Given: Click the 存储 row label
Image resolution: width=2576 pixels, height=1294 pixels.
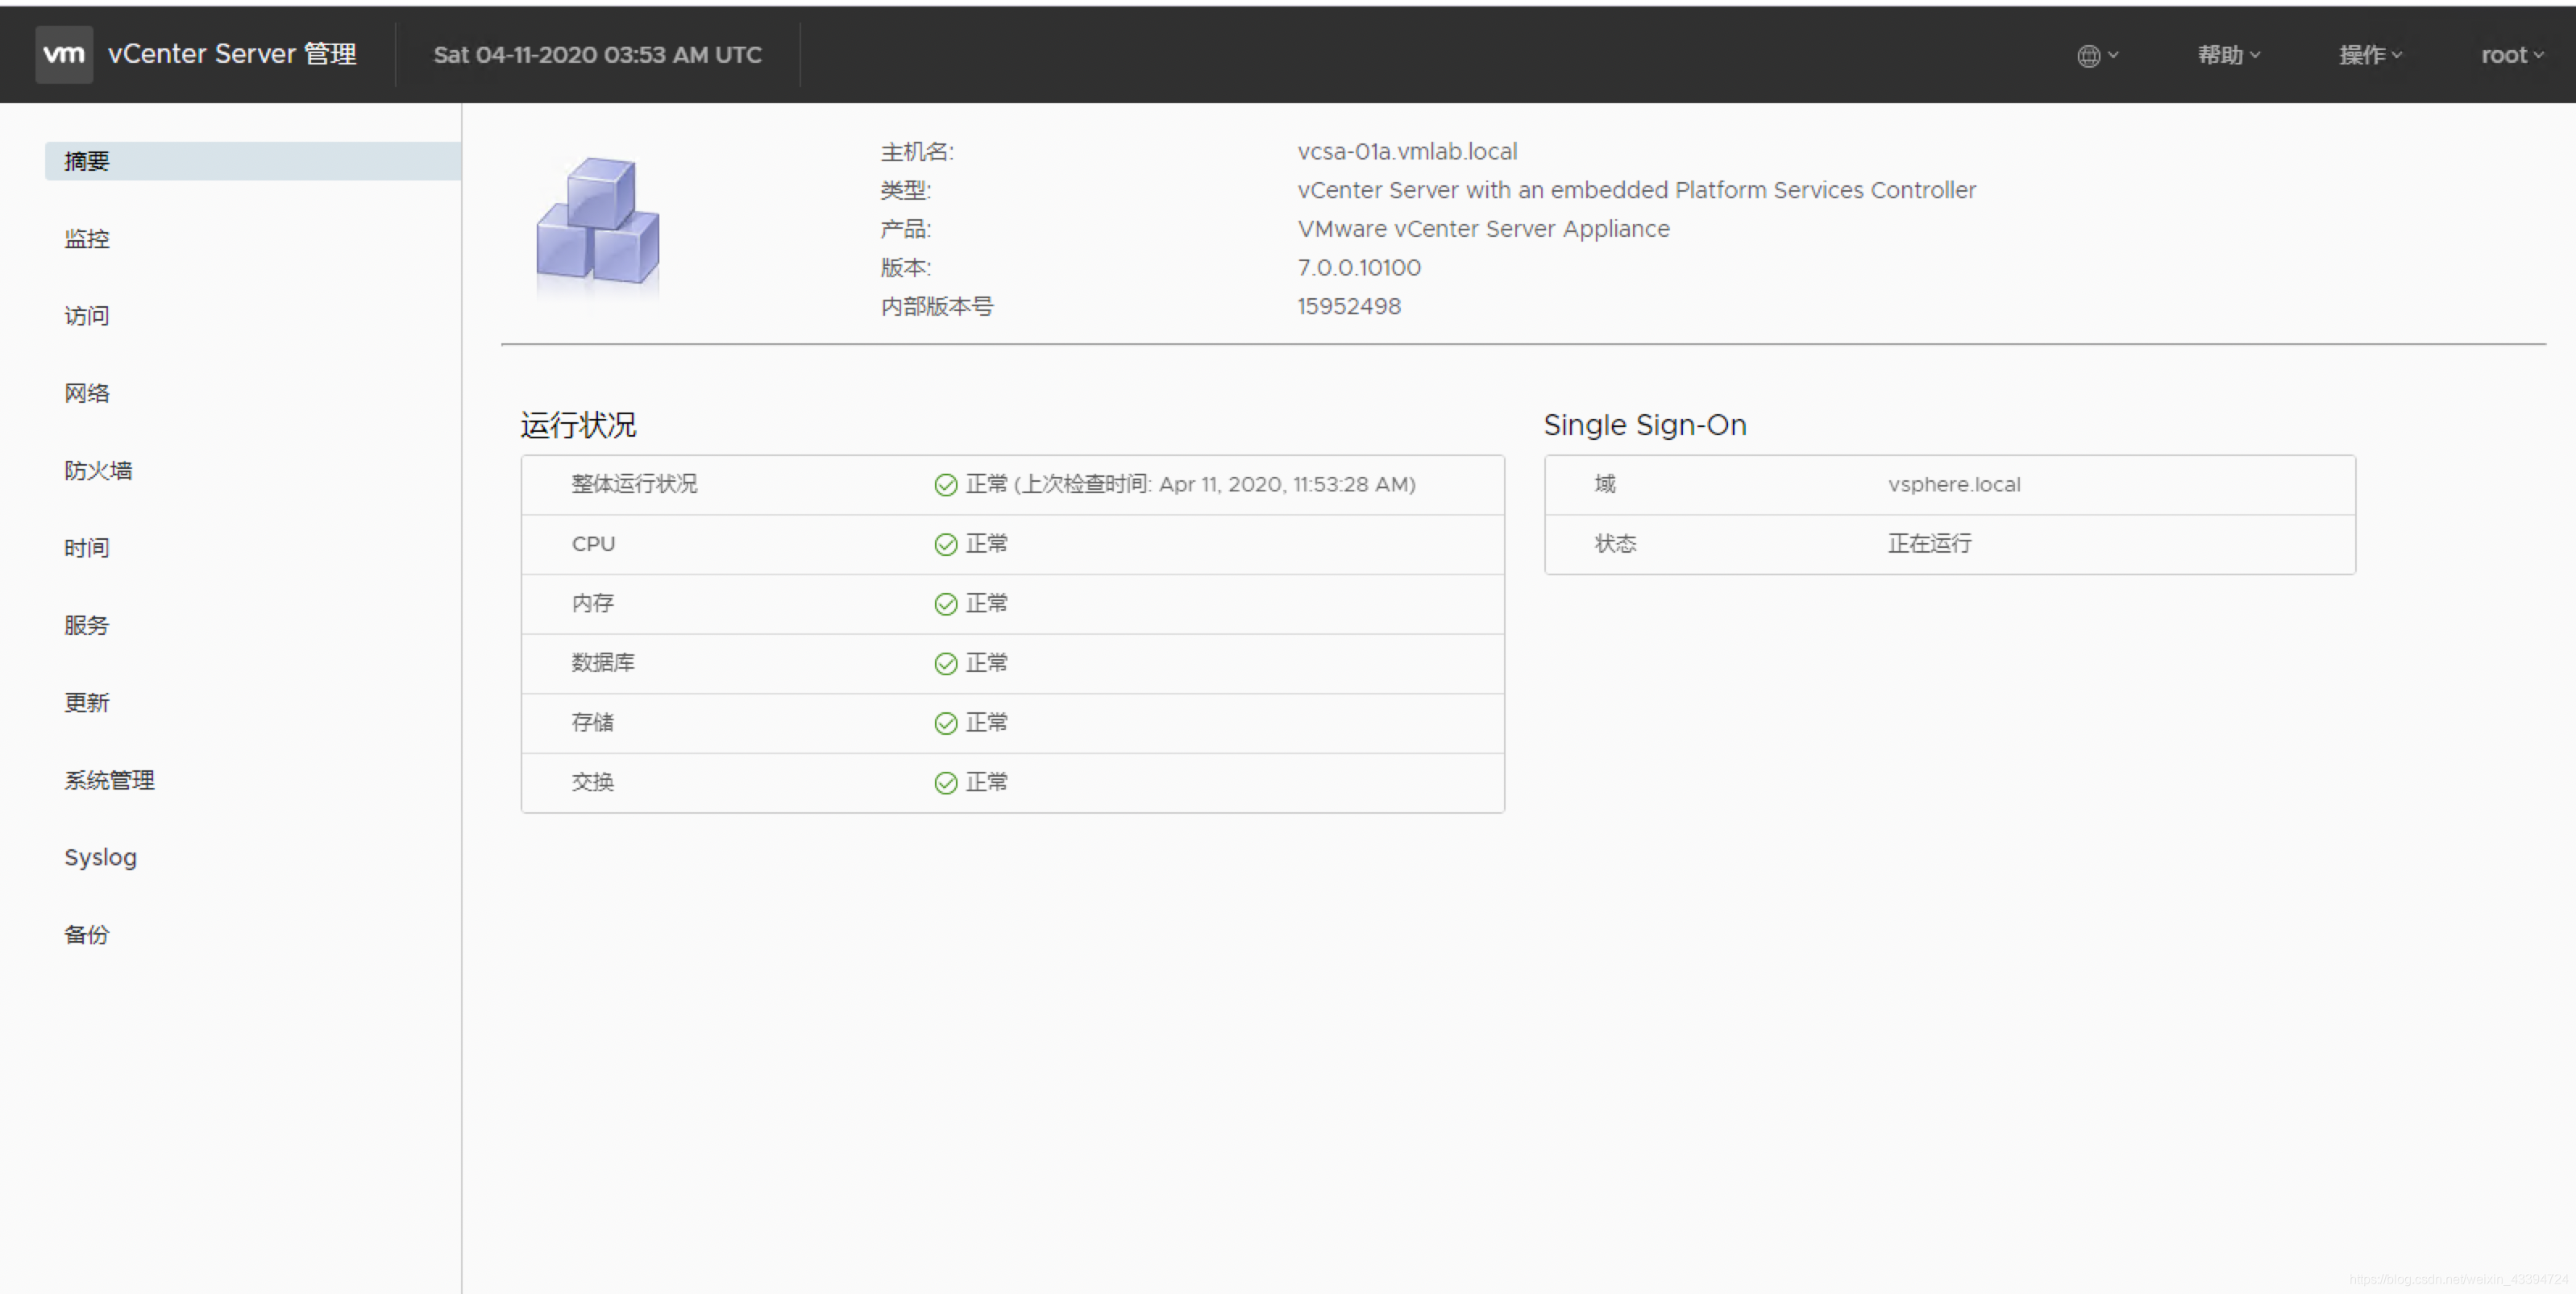Looking at the screenshot, I should click(x=592, y=722).
